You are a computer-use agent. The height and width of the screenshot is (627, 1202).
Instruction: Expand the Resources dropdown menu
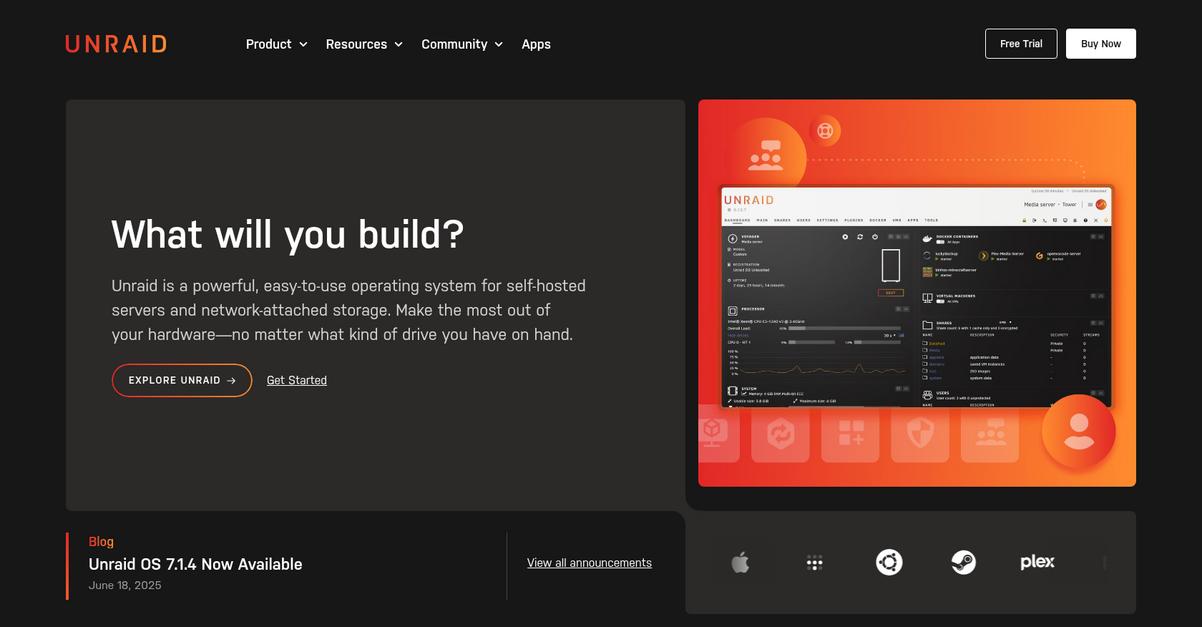pos(364,44)
